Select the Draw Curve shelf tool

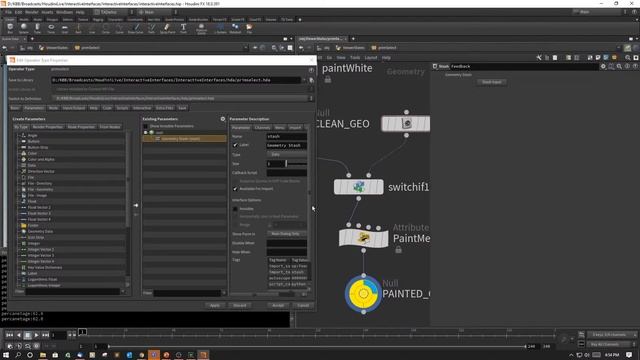136,28
